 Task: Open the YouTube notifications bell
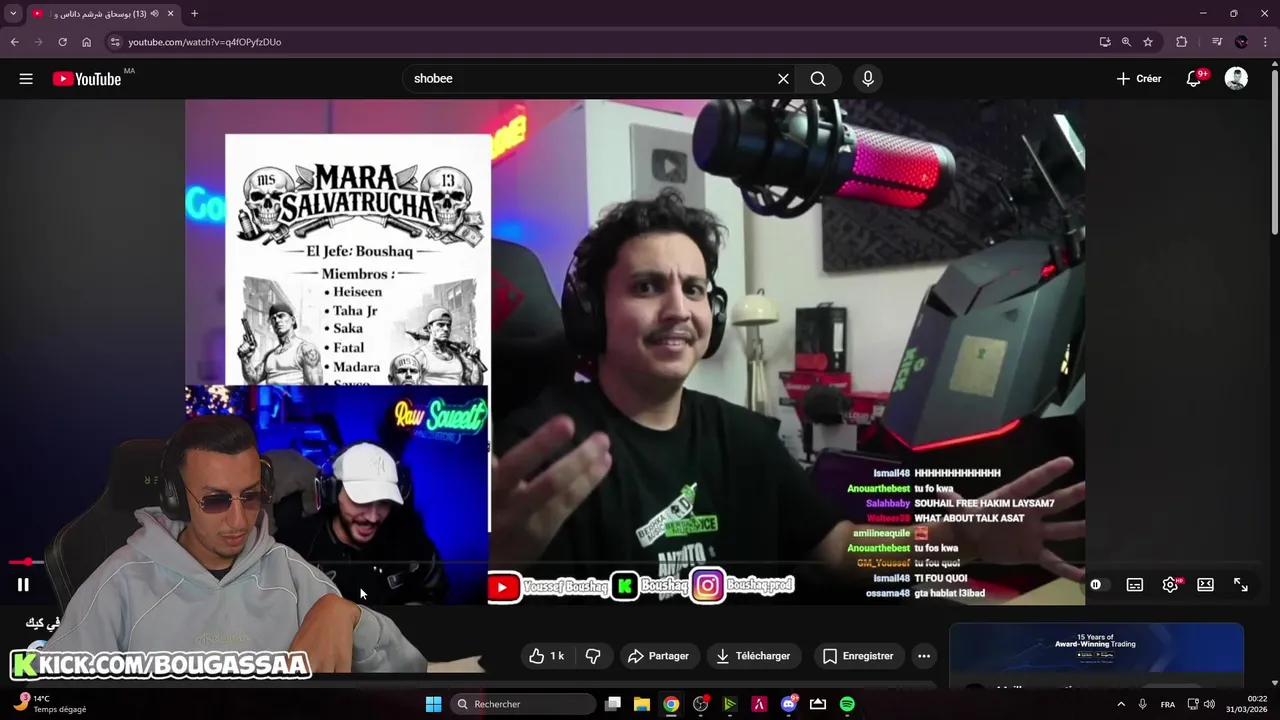point(1194,79)
